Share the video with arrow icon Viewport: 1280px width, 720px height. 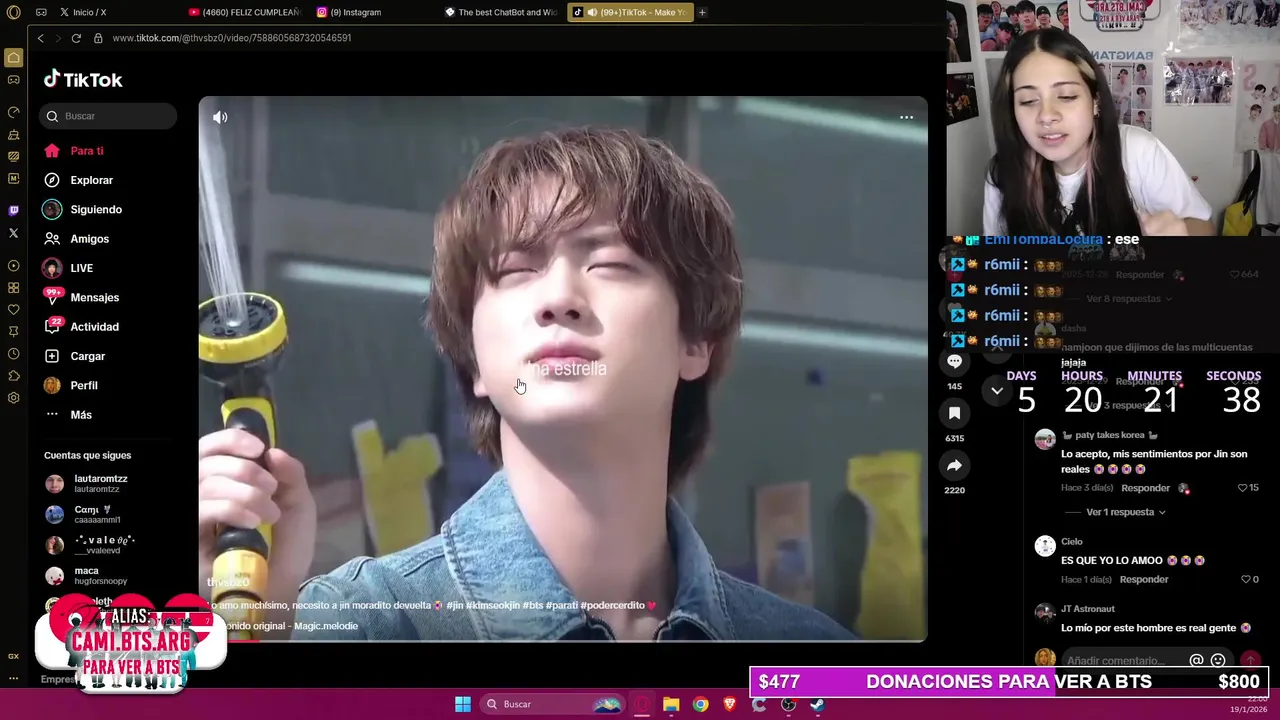tap(954, 465)
